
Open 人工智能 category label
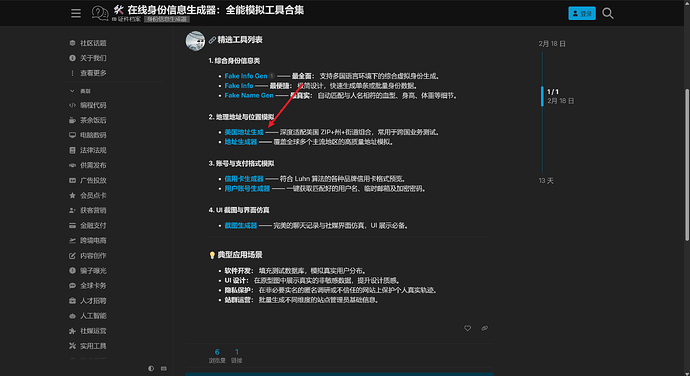click(x=93, y=316)
